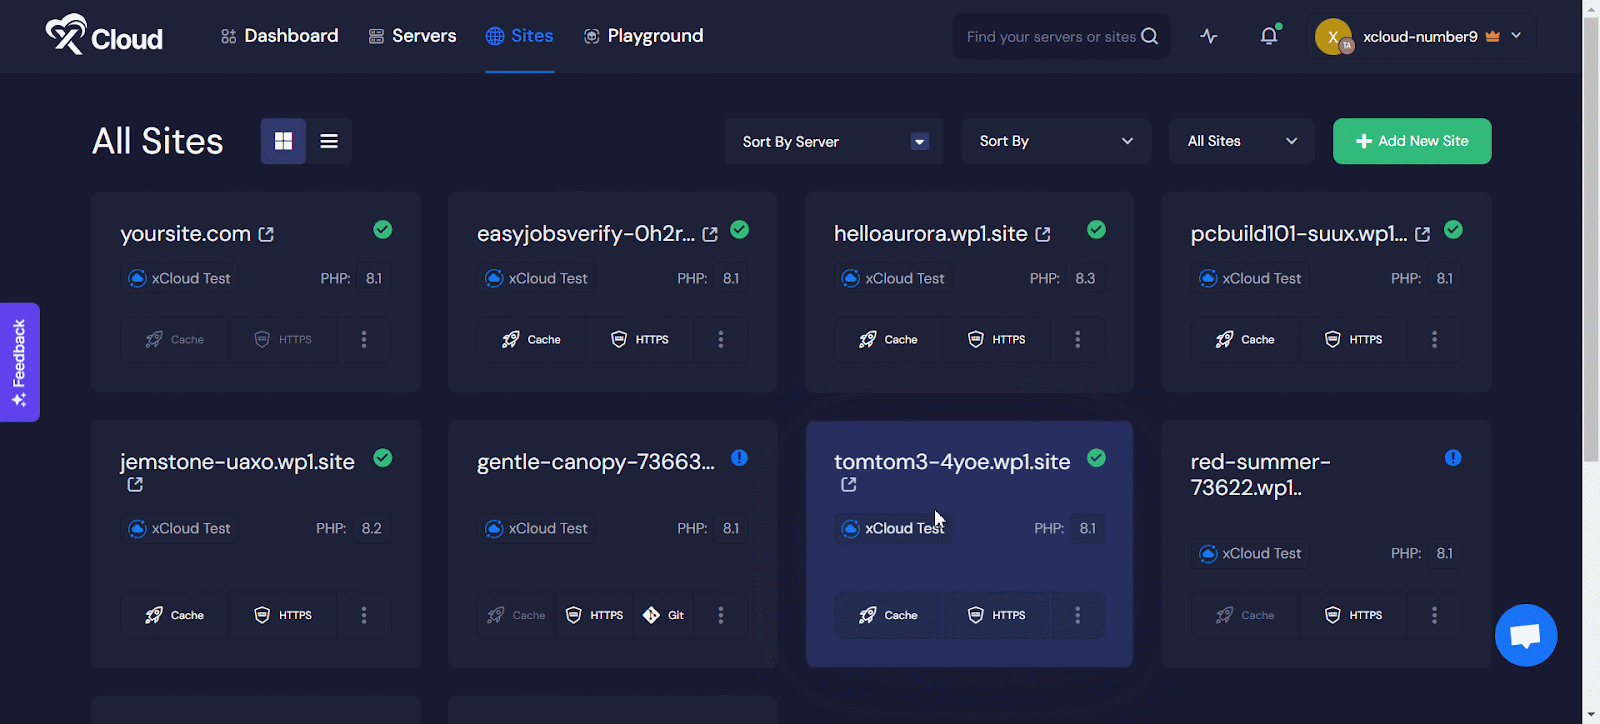Screen dimensions: 1600x724
Task: Click Cache on jemstone-uaxo card
Action: tap(175, 615)
